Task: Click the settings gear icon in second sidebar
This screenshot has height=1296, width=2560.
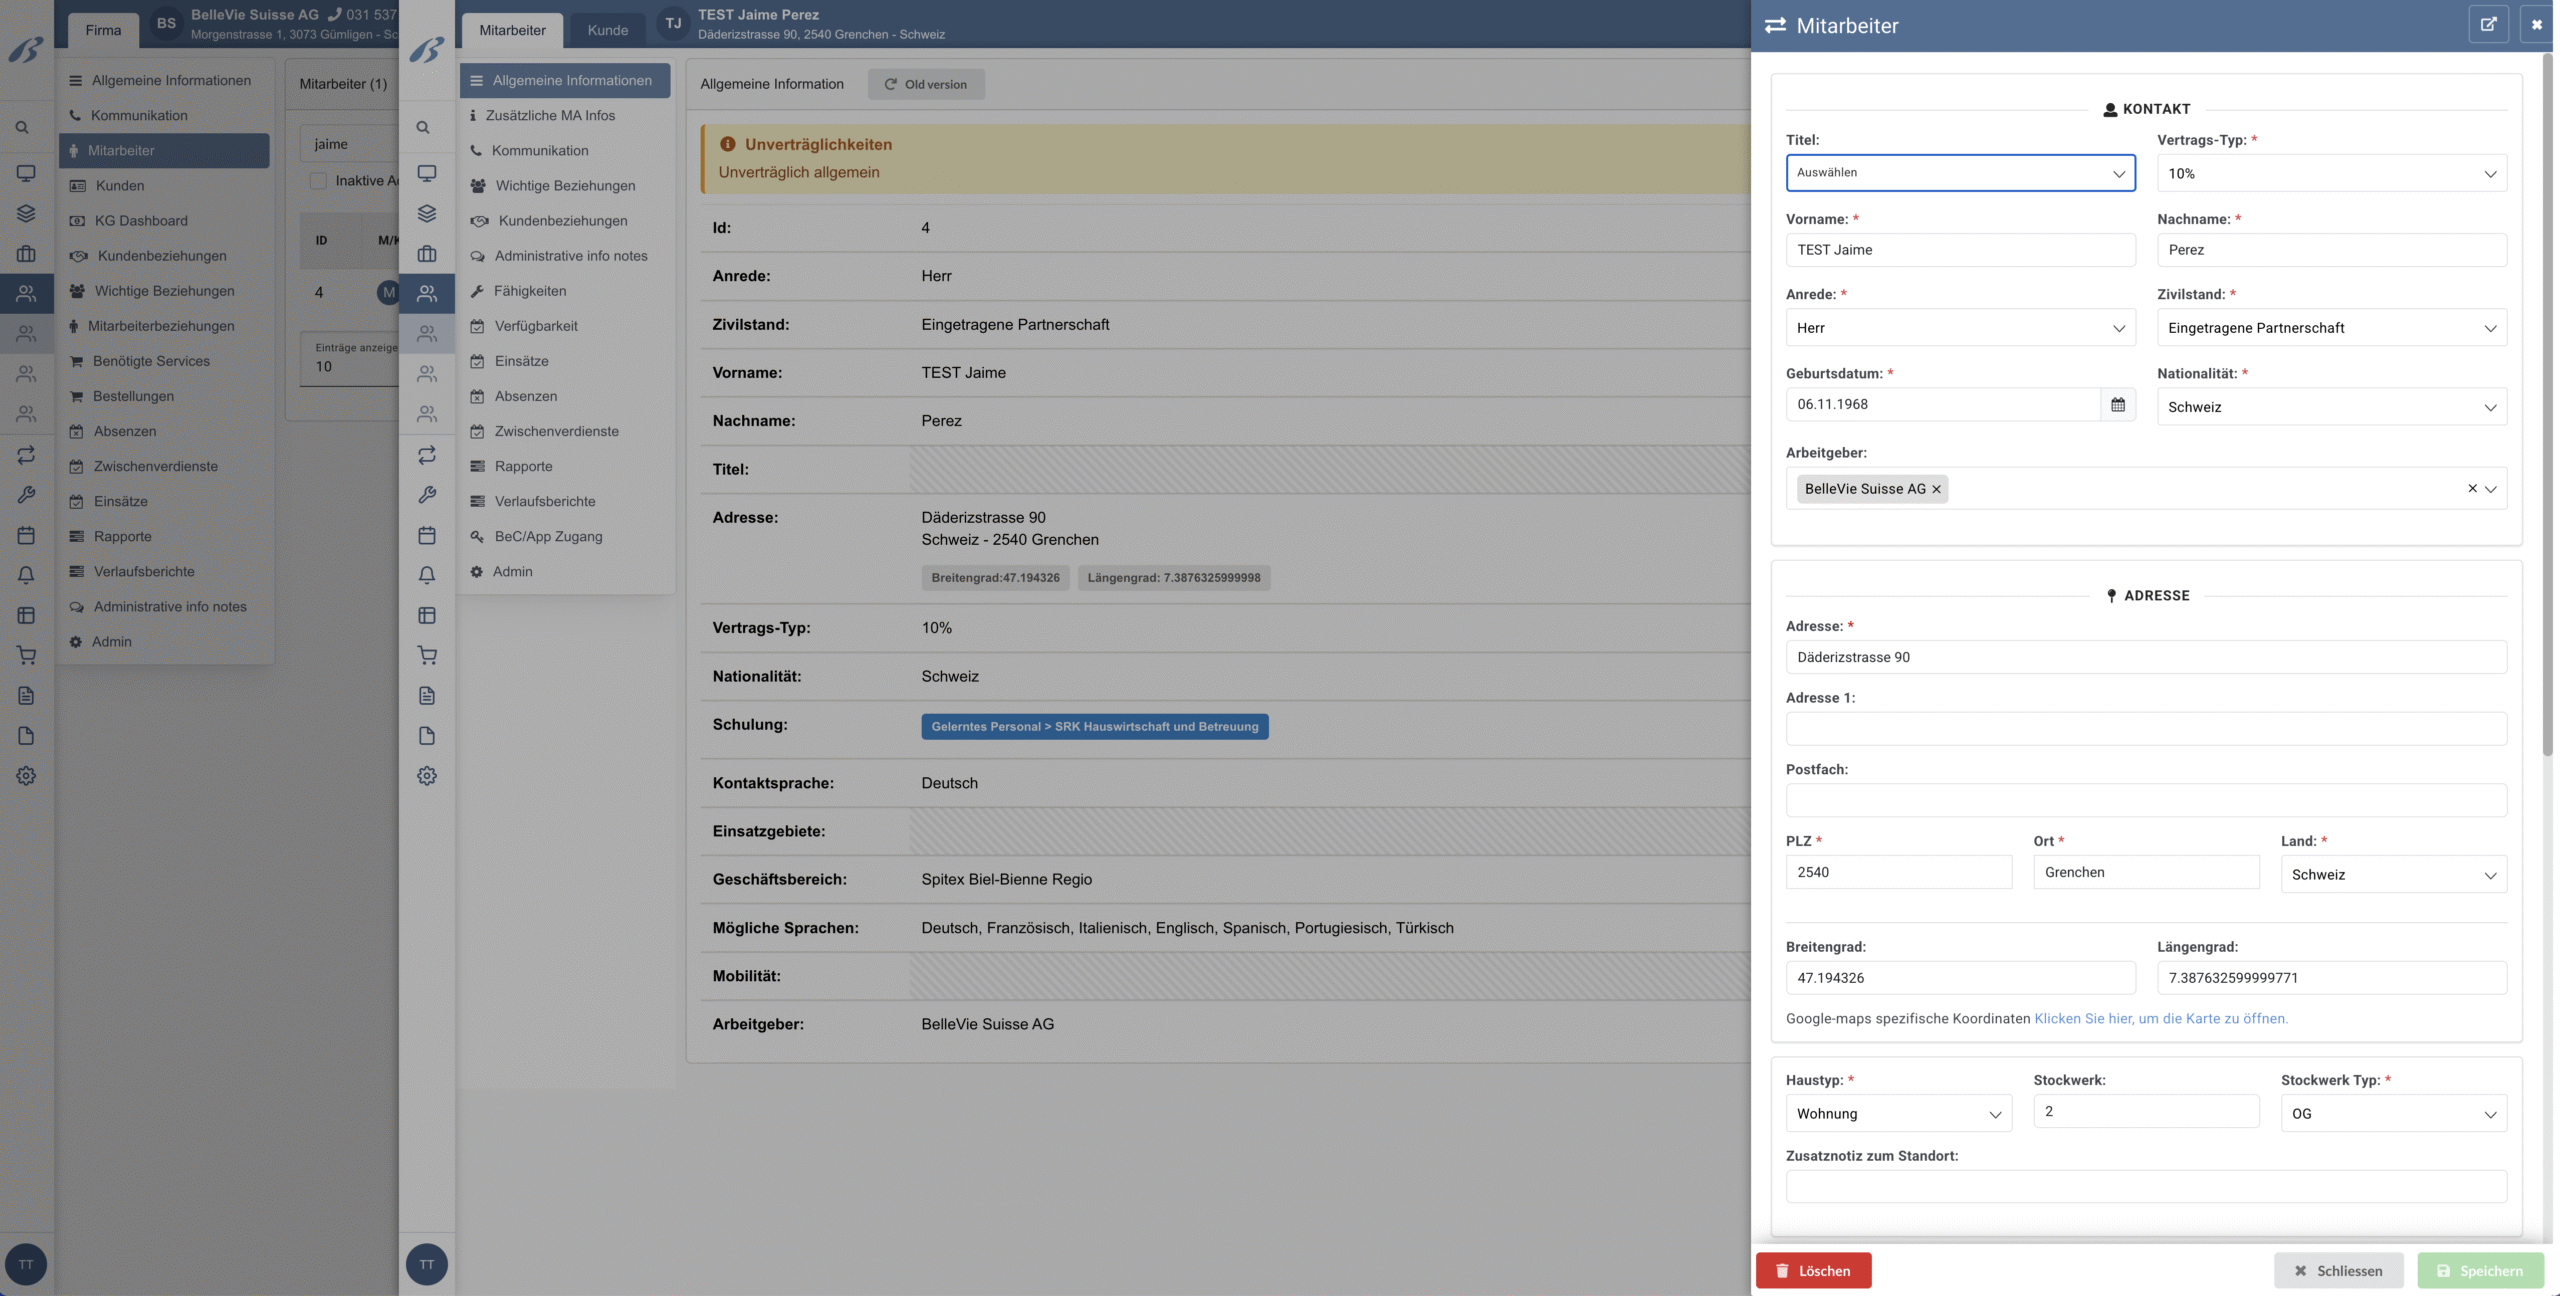Action: 427,776
